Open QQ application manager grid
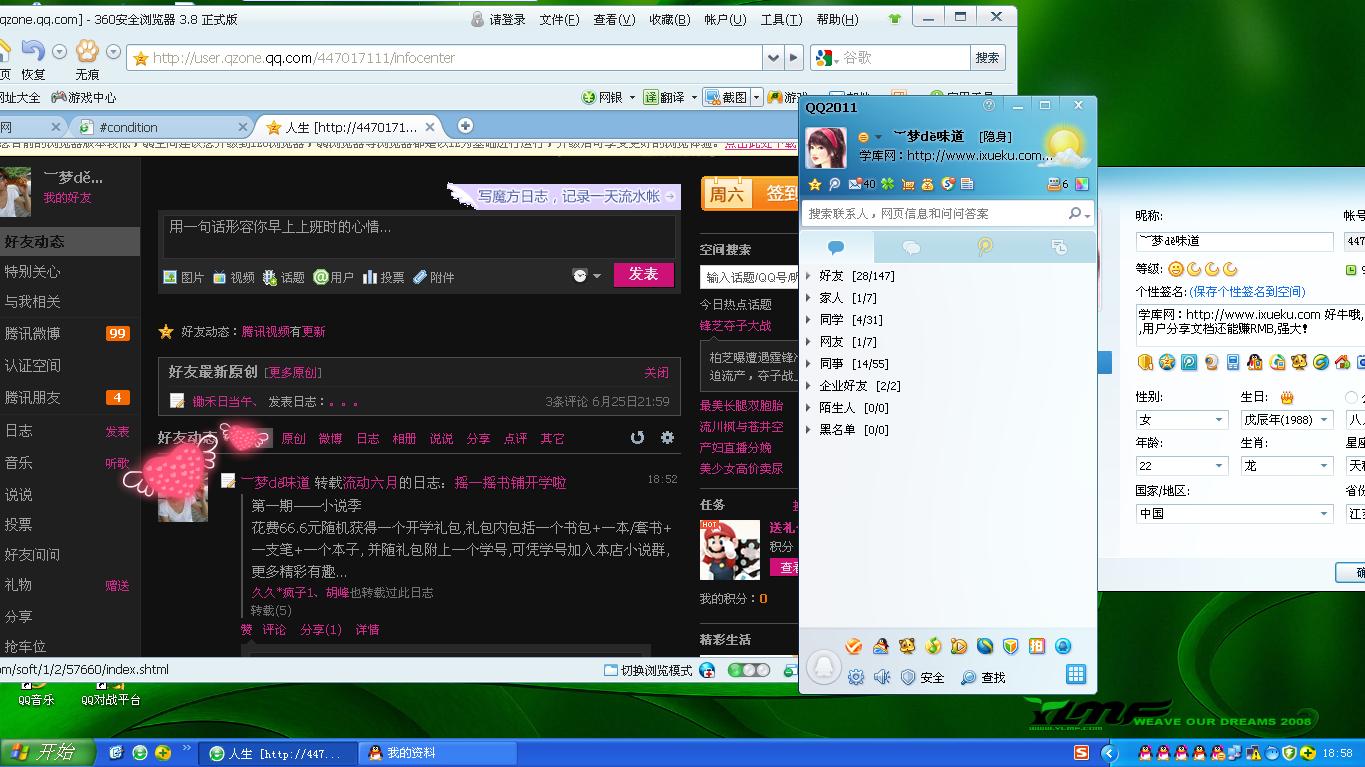Viewport: 1365px width, 767px height. pyautogui.click(x=1076, y=674)
